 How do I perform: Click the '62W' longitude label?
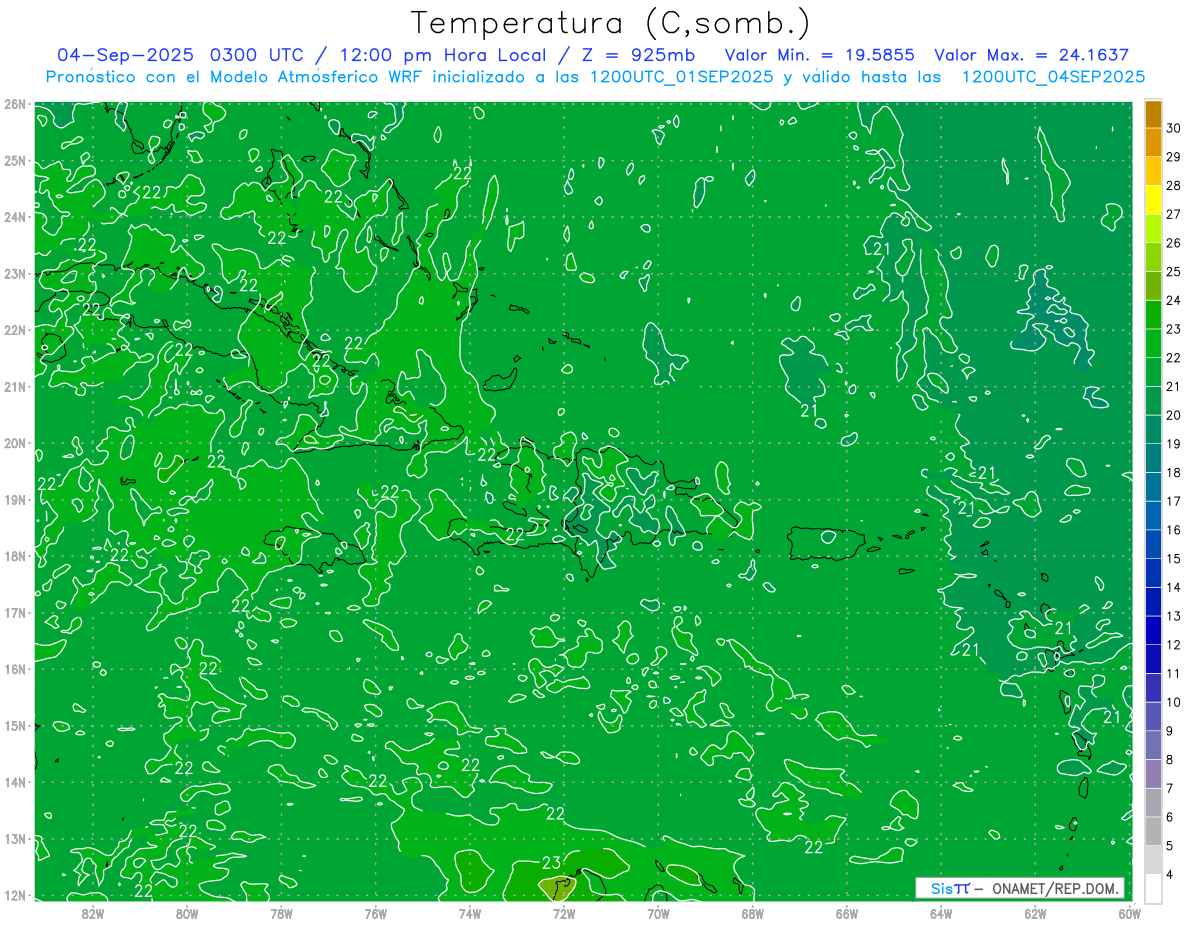pos(1035,913)
